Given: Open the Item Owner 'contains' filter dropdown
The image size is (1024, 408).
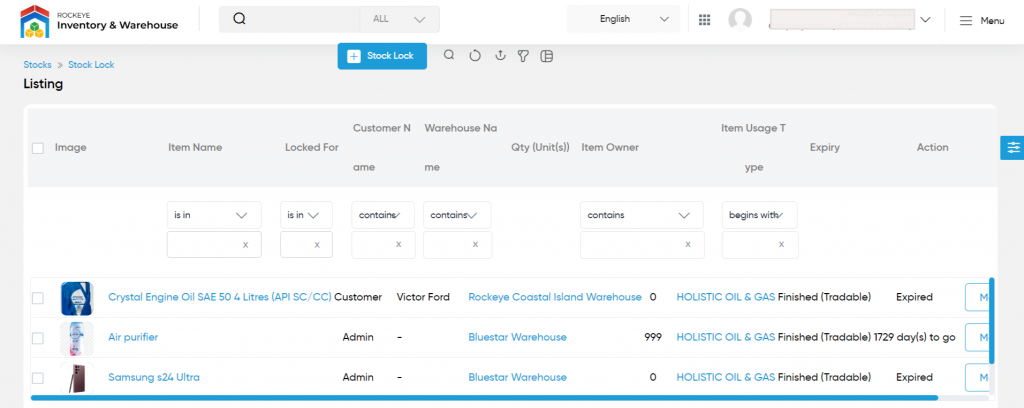Looking at the screenshot, I should 642,215.
